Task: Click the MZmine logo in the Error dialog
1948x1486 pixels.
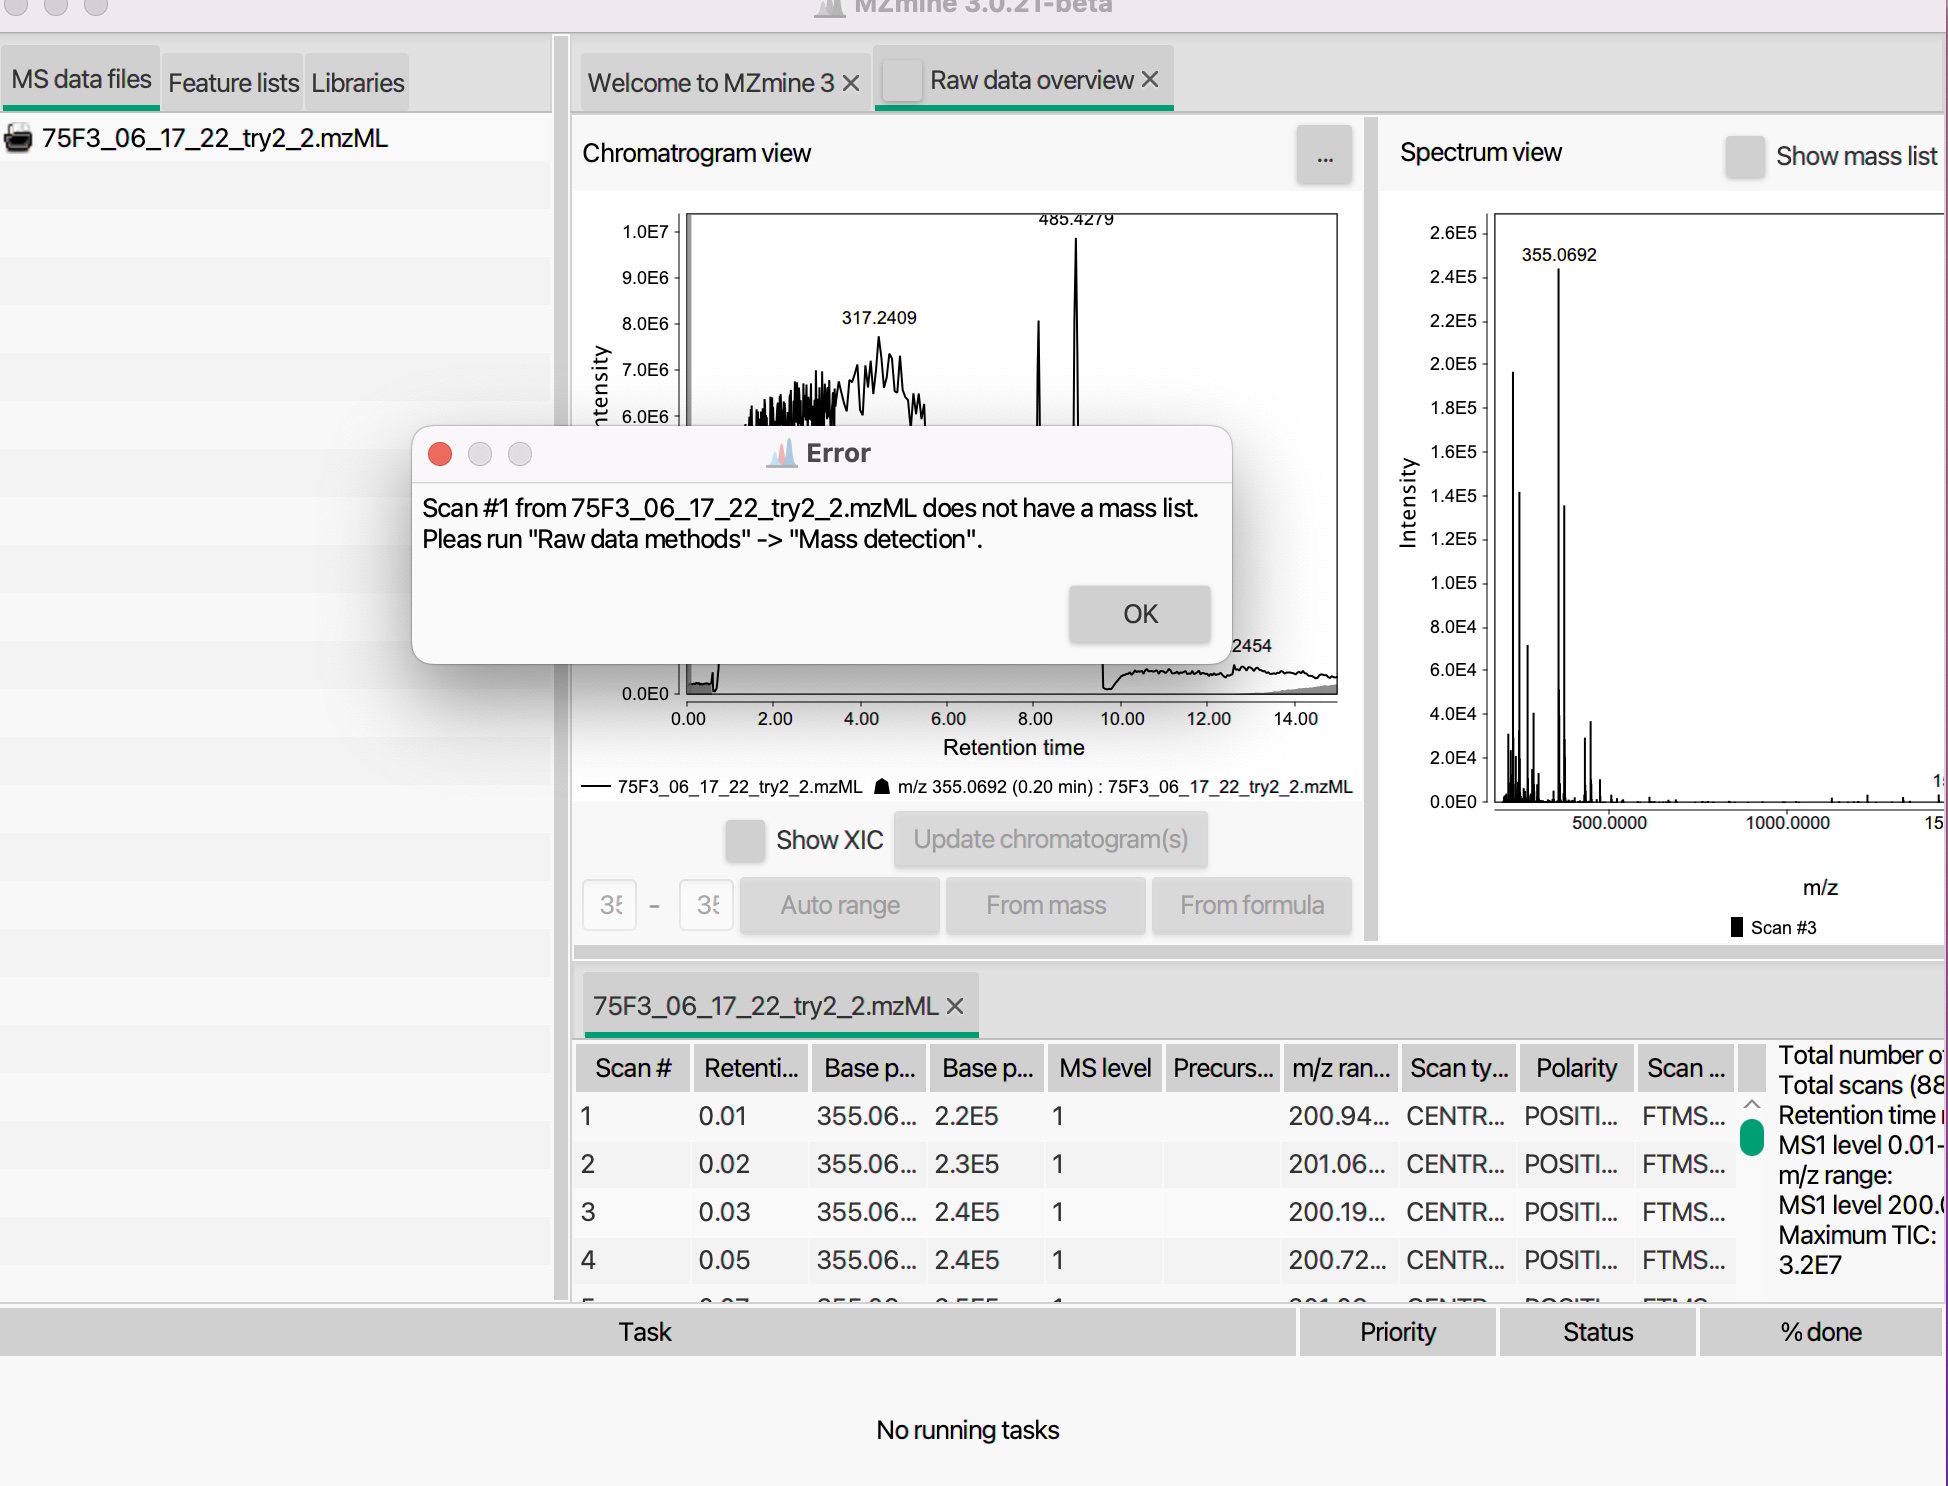Action: (x=781, y=453)
